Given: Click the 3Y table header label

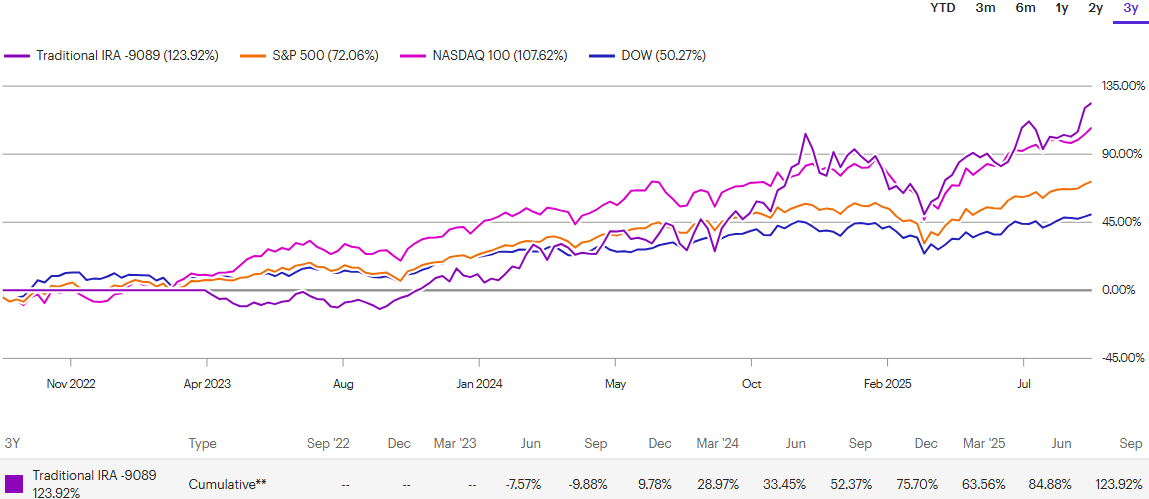Looking at the screenshot, I should coord(12,443).
